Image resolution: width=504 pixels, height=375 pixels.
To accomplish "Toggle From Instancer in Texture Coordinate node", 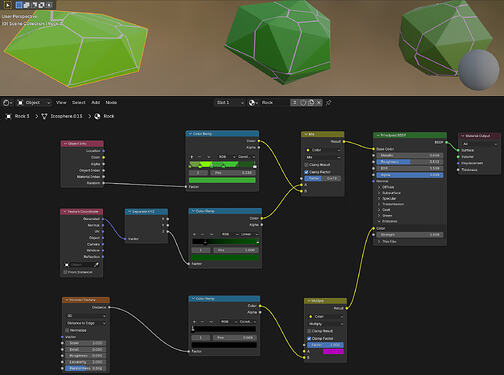I will coord(65,272).
